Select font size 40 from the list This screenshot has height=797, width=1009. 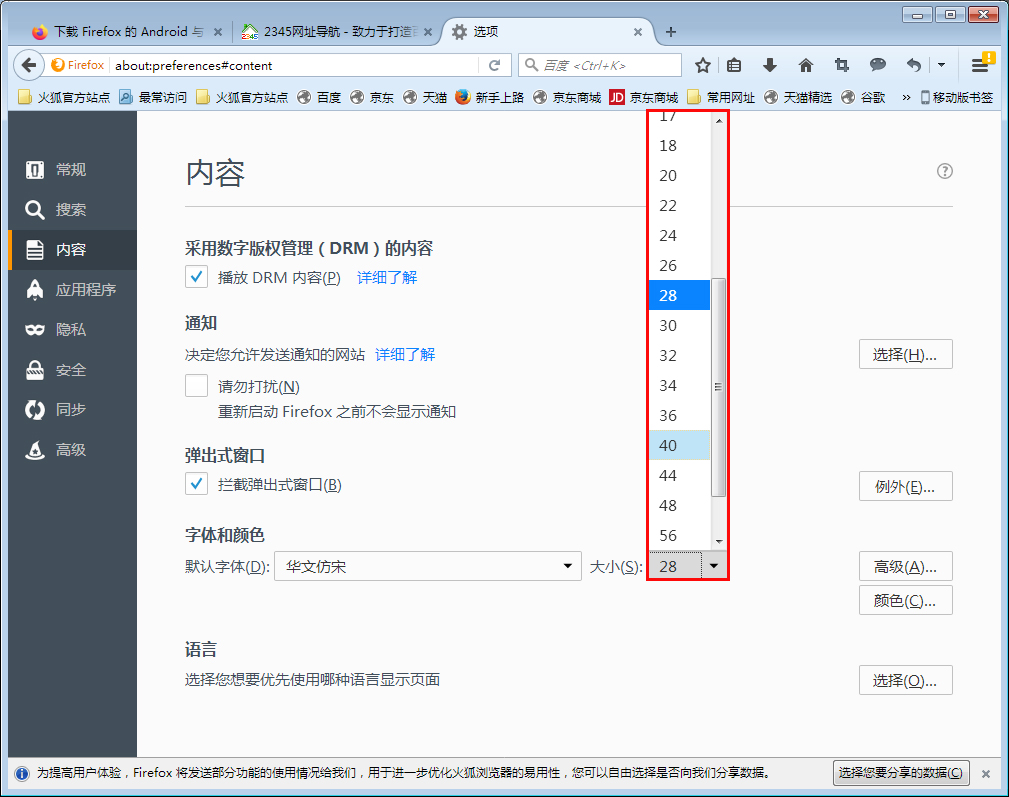676,445
